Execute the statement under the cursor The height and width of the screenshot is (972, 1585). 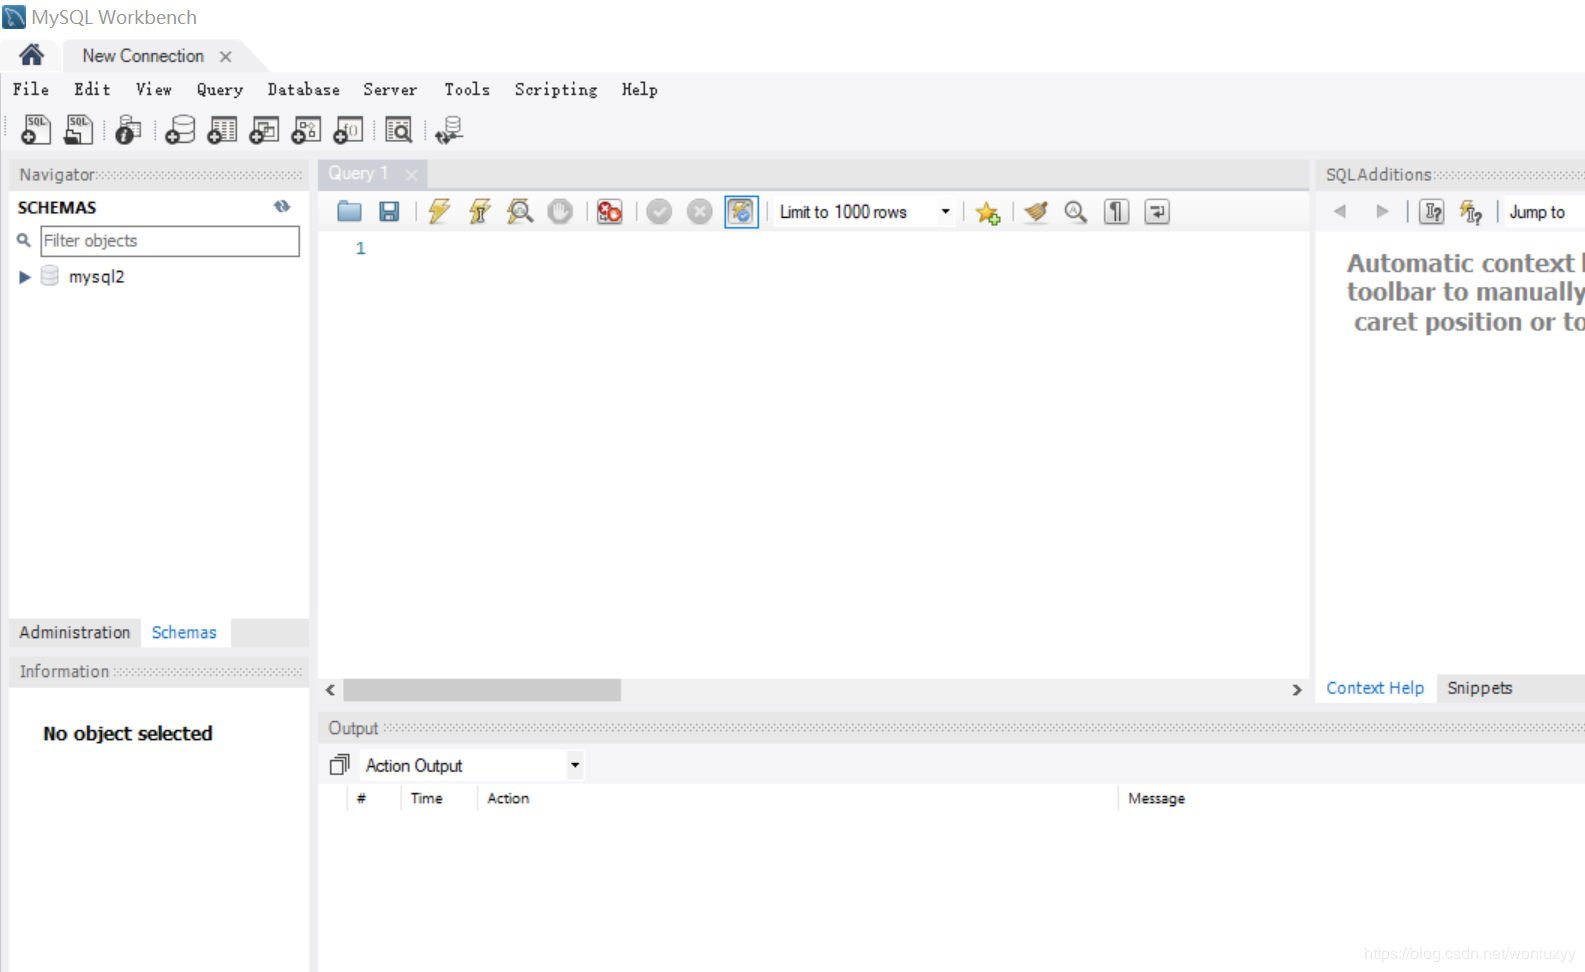coord(479,211)
